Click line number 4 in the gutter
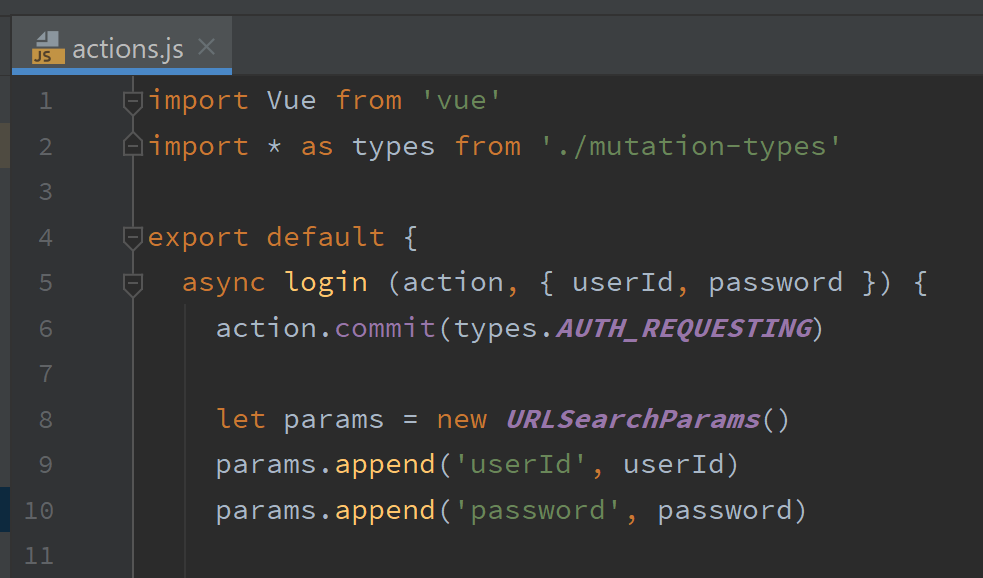This screenshot has height=578, width=983. [46, 238]
